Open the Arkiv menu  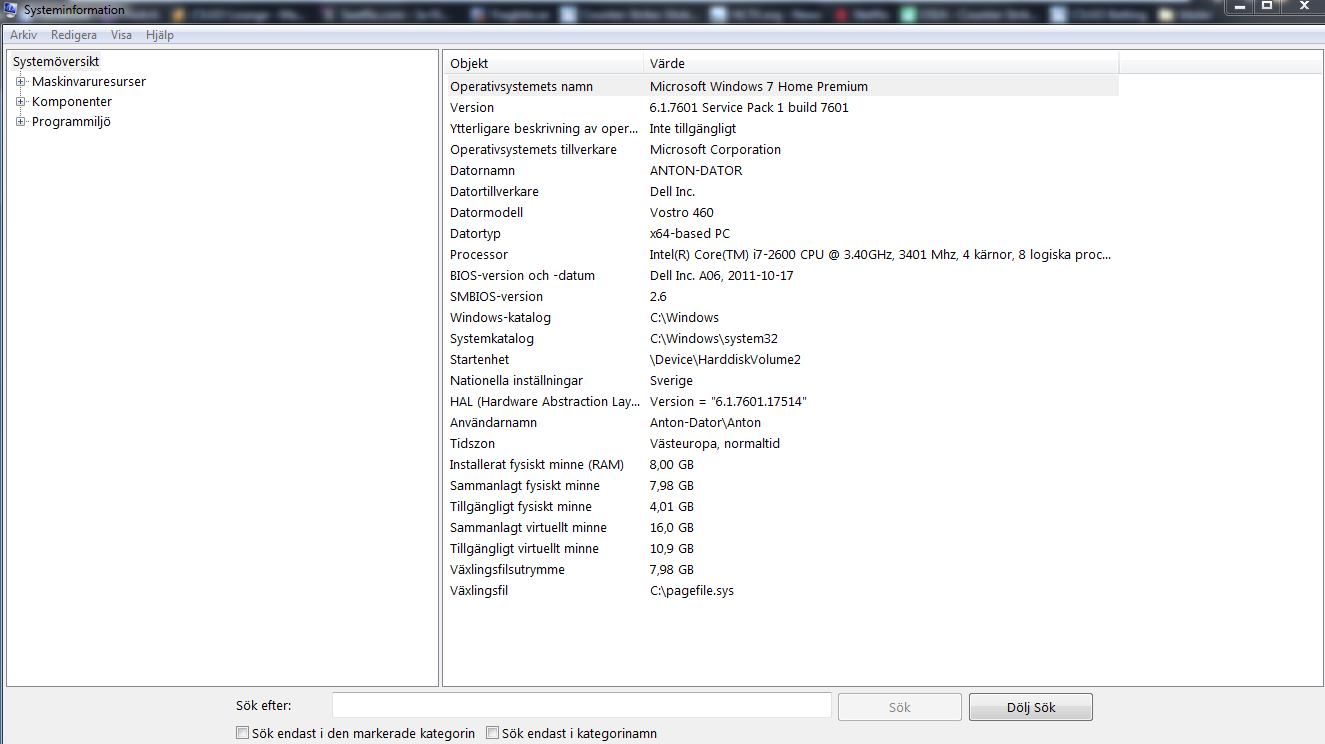23,35
